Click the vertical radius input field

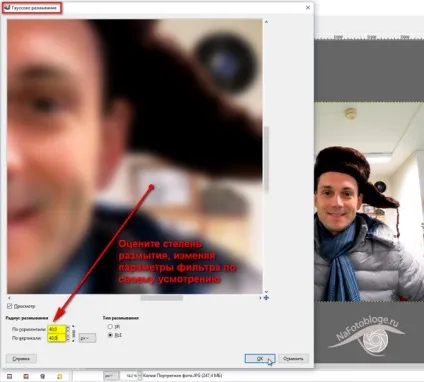(57, 338)
